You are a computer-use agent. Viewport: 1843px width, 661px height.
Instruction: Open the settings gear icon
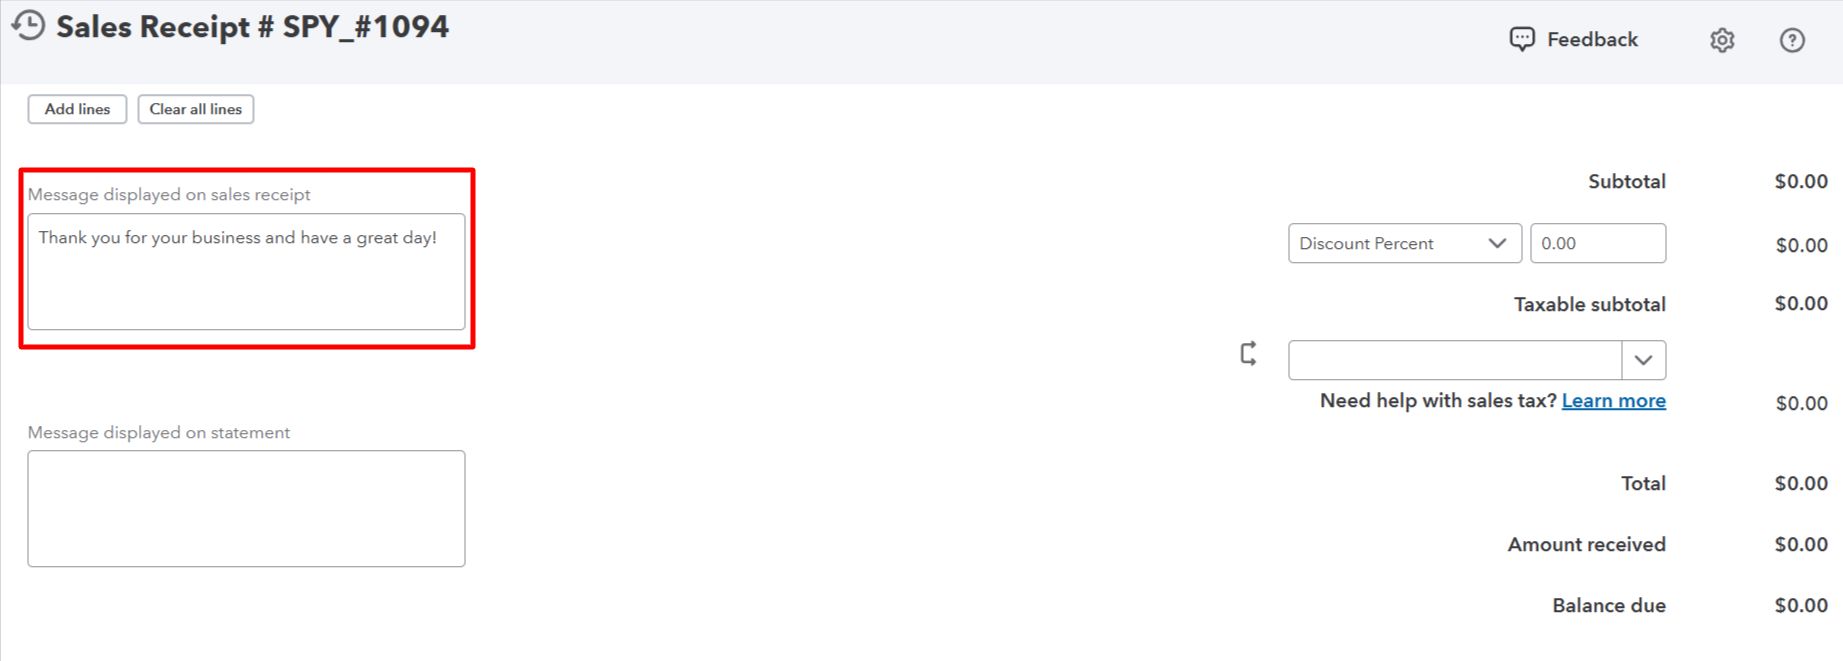[1722, 40]
